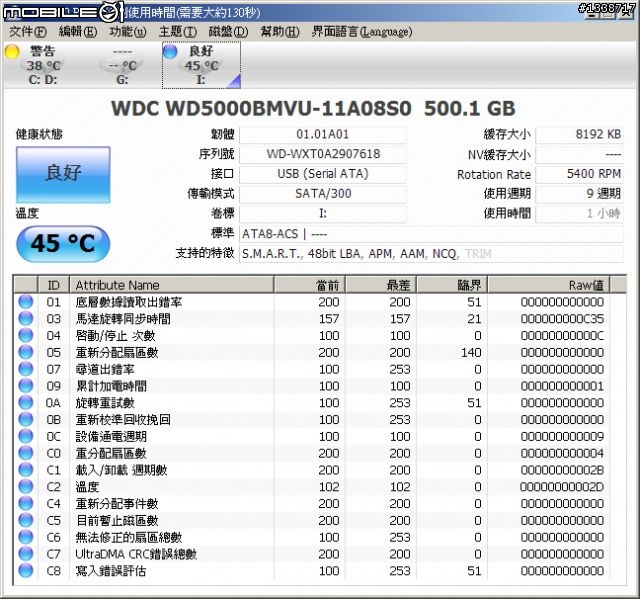Select attribute name 寫入錯誤評估
Image resolution: width=640 pixels, height=599 pixels.
point(111,571)
